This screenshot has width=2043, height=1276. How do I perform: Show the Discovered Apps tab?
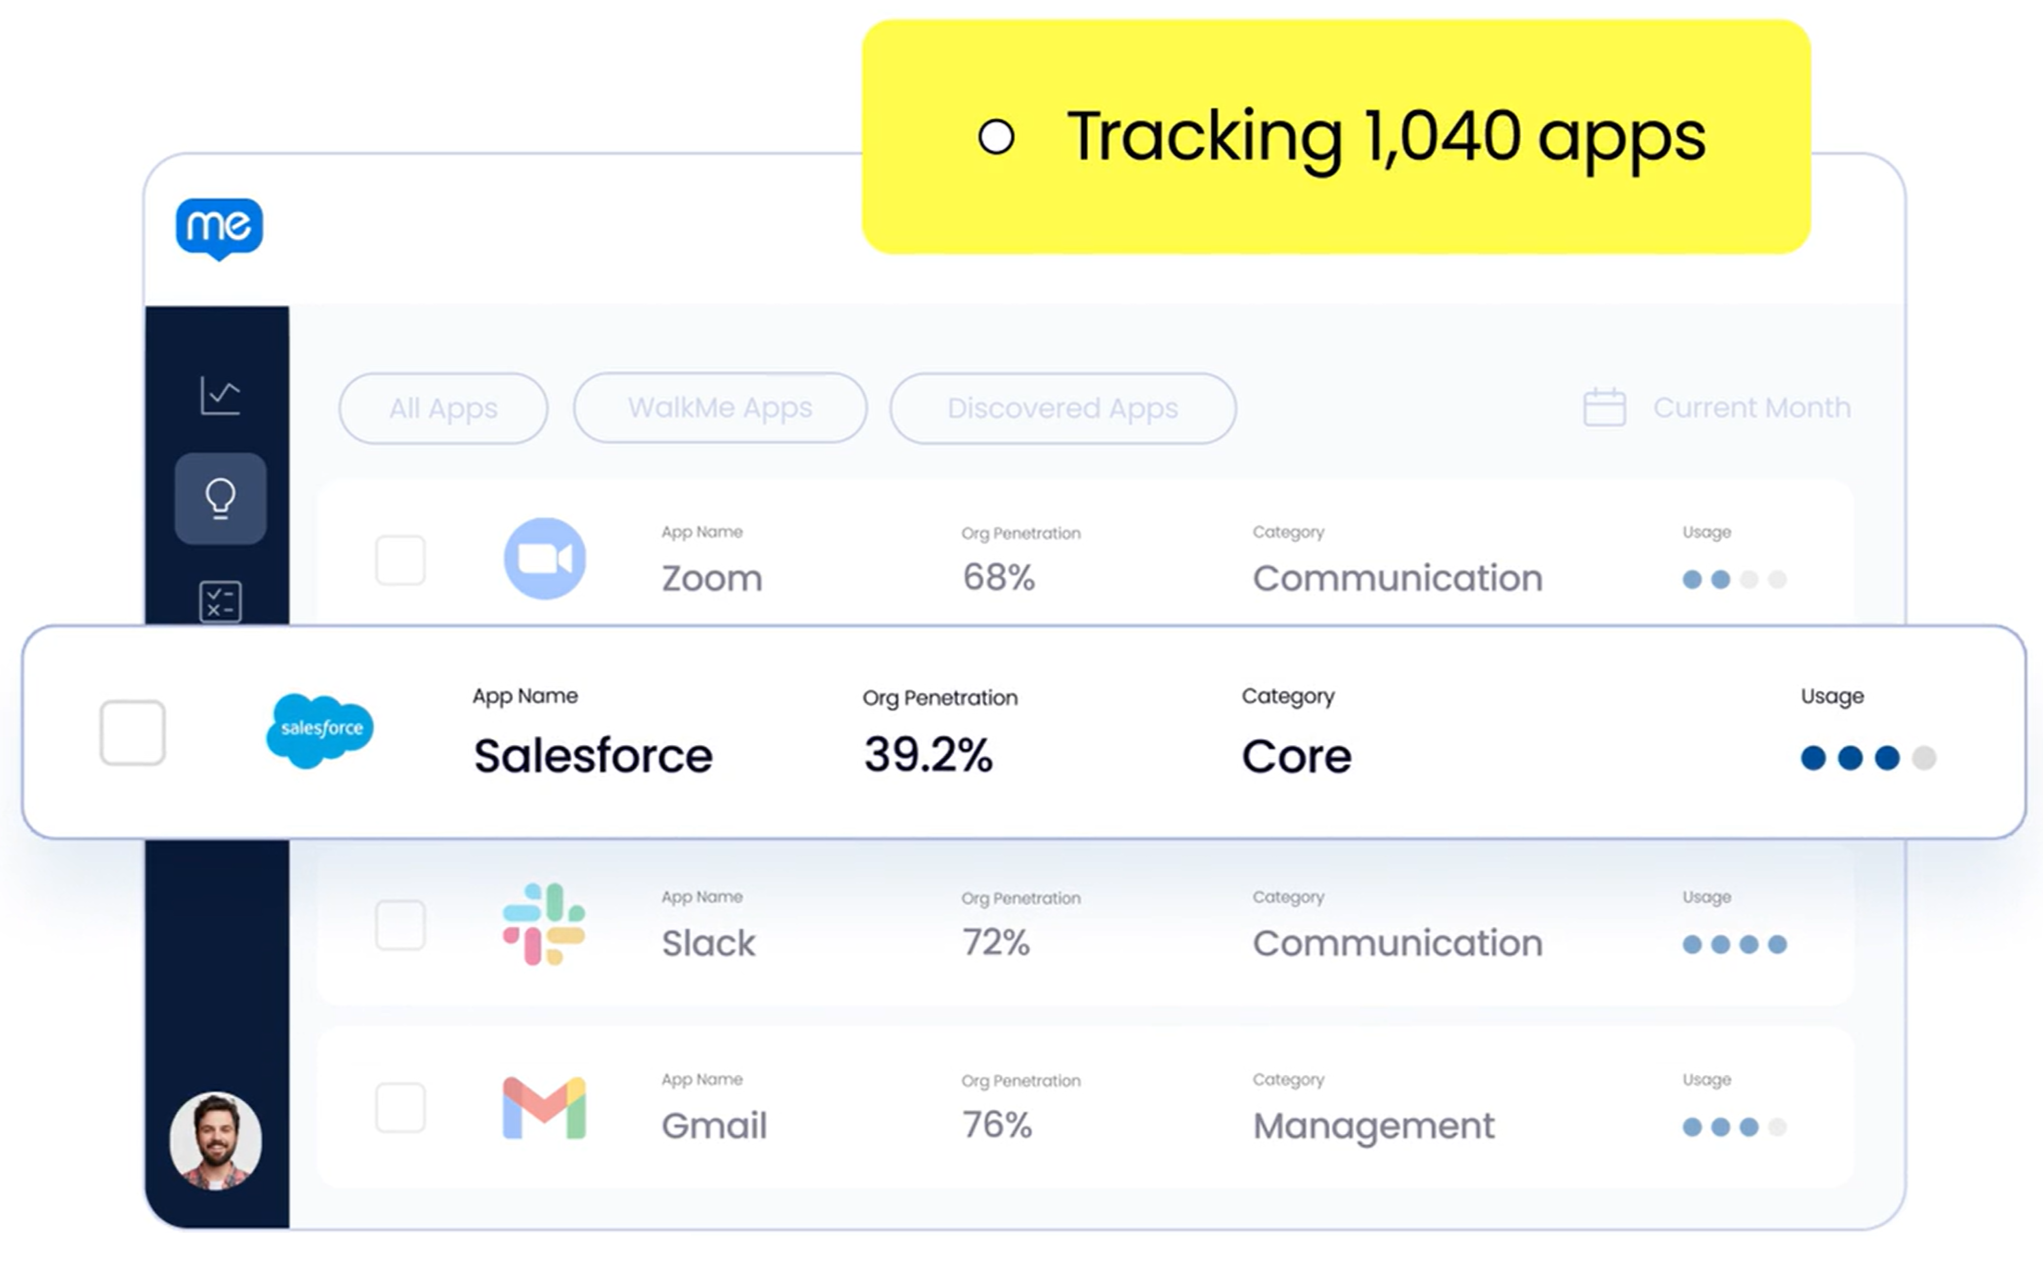click(1062, 408)
